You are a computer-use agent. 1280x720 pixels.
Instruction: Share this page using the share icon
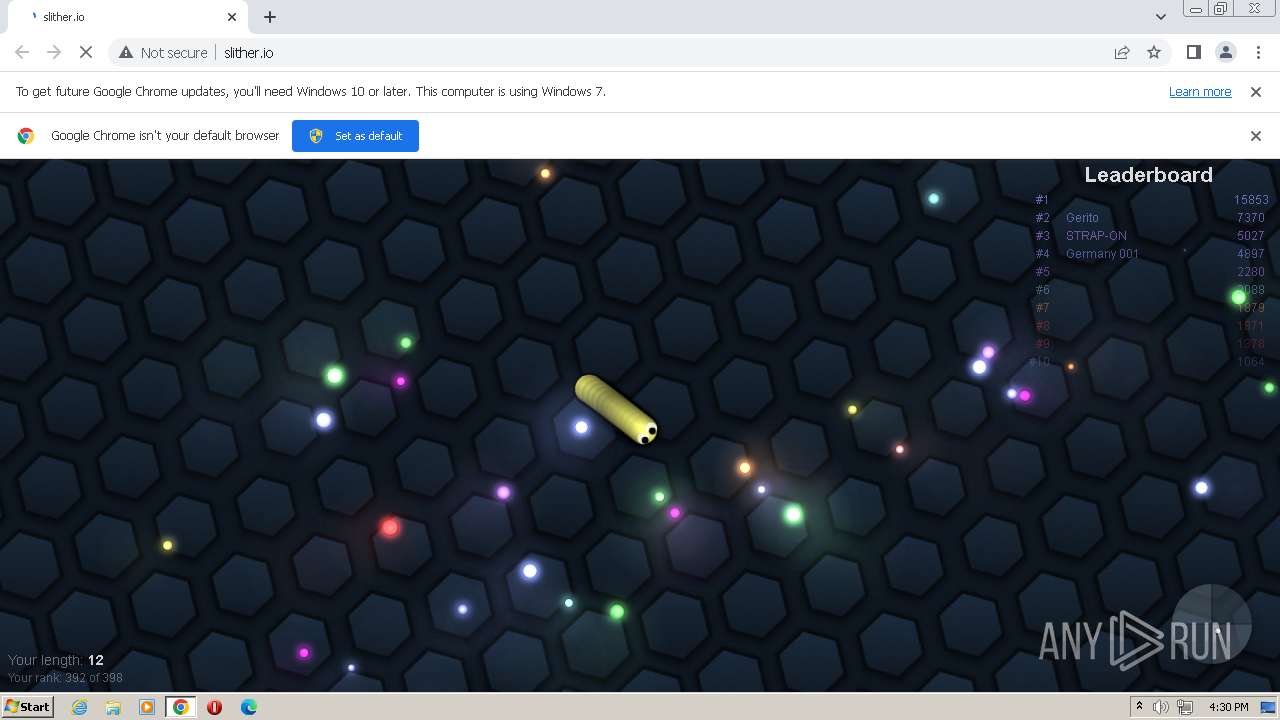pyautogui.click(x=1122, y=52)
